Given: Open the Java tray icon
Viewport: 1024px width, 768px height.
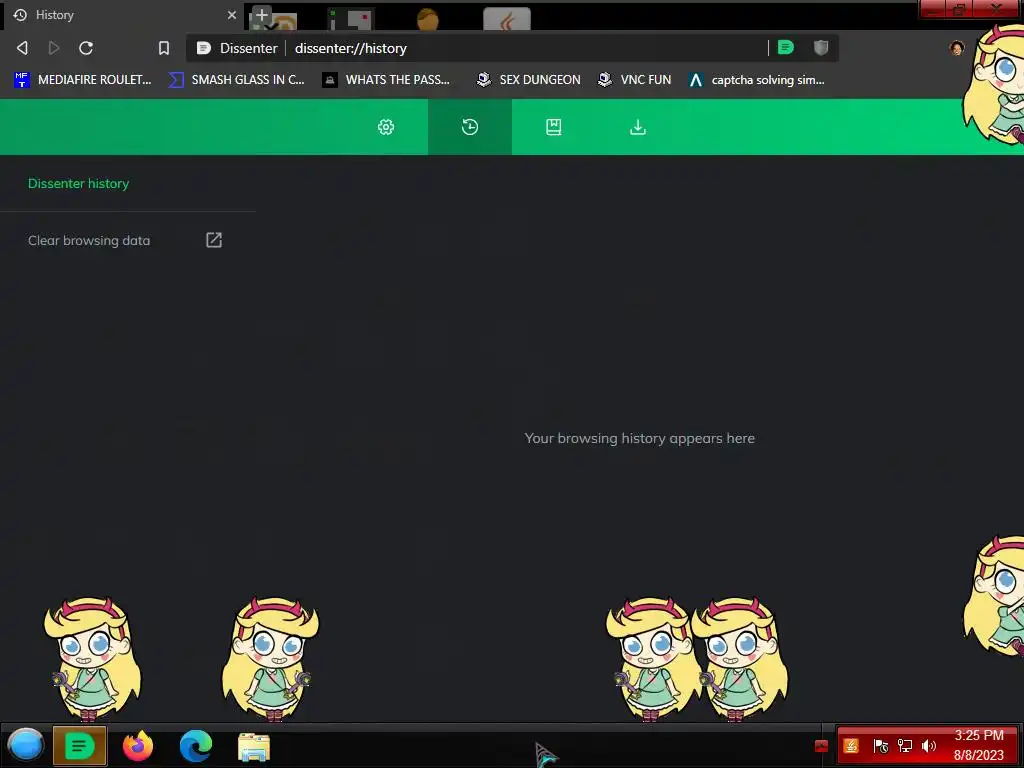Looking at the screenshot, I should [851, 746].
